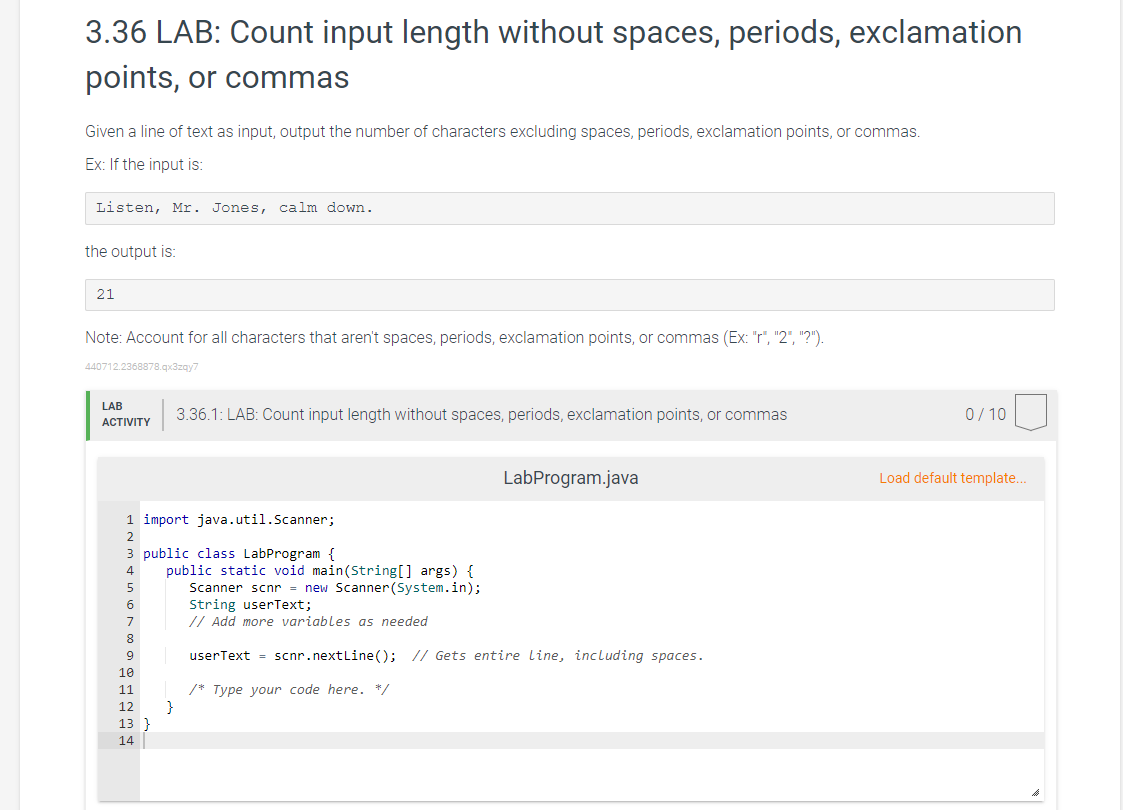The height and width of the screenshot is (810, 1123).
Task: Click the line number 2 in the gutter
Action: pos(130,536)
